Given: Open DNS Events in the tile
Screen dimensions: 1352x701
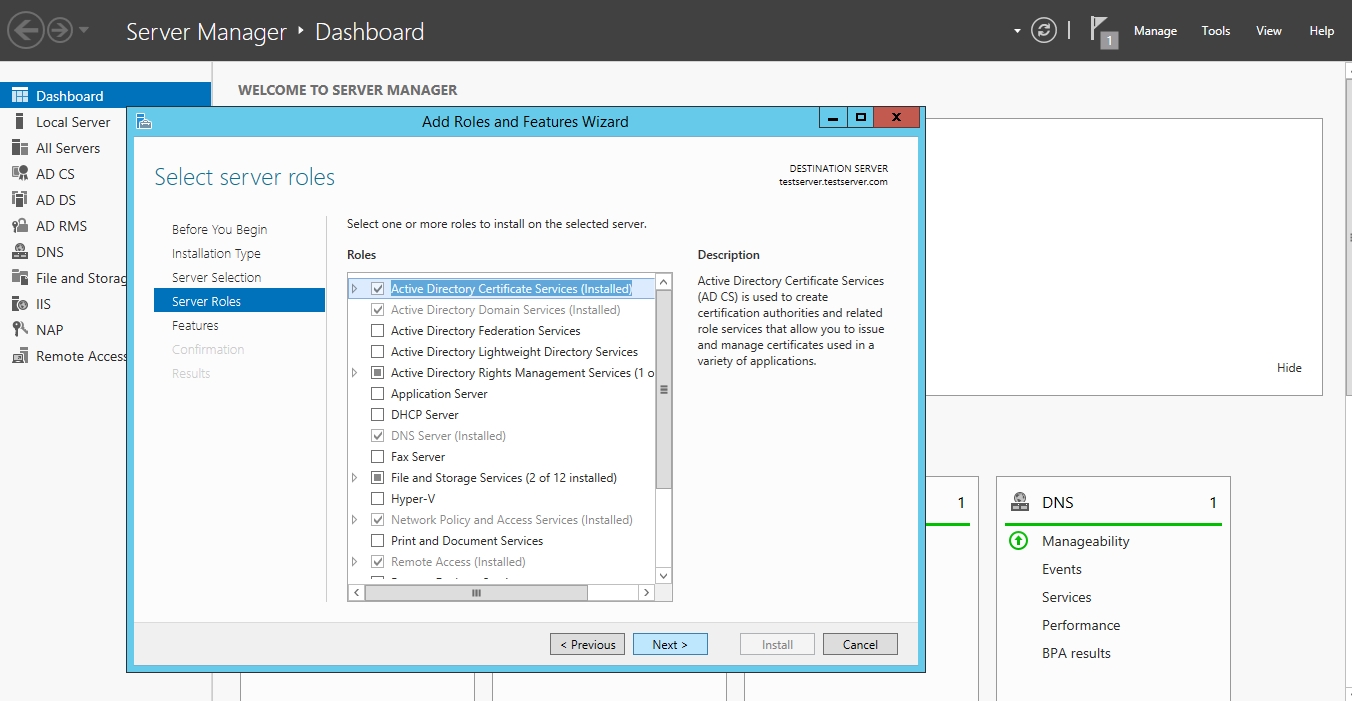Looking at the screenshot, I should coord(1062,569).
